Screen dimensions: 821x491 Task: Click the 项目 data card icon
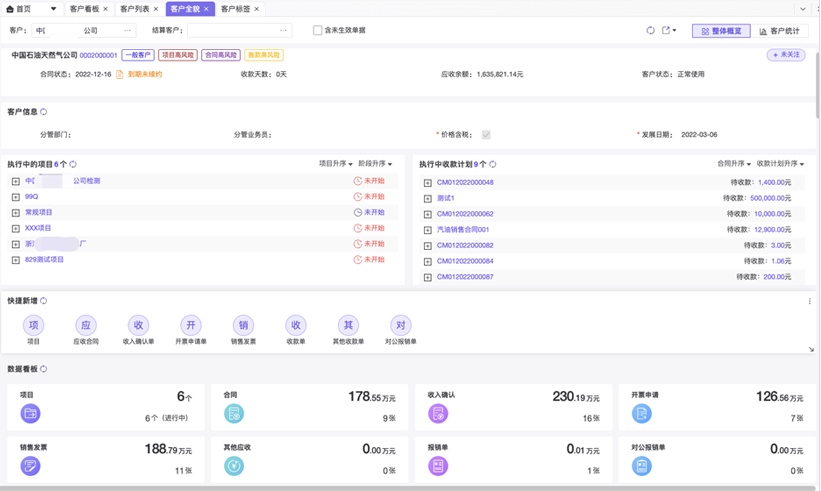pos(30,413)
